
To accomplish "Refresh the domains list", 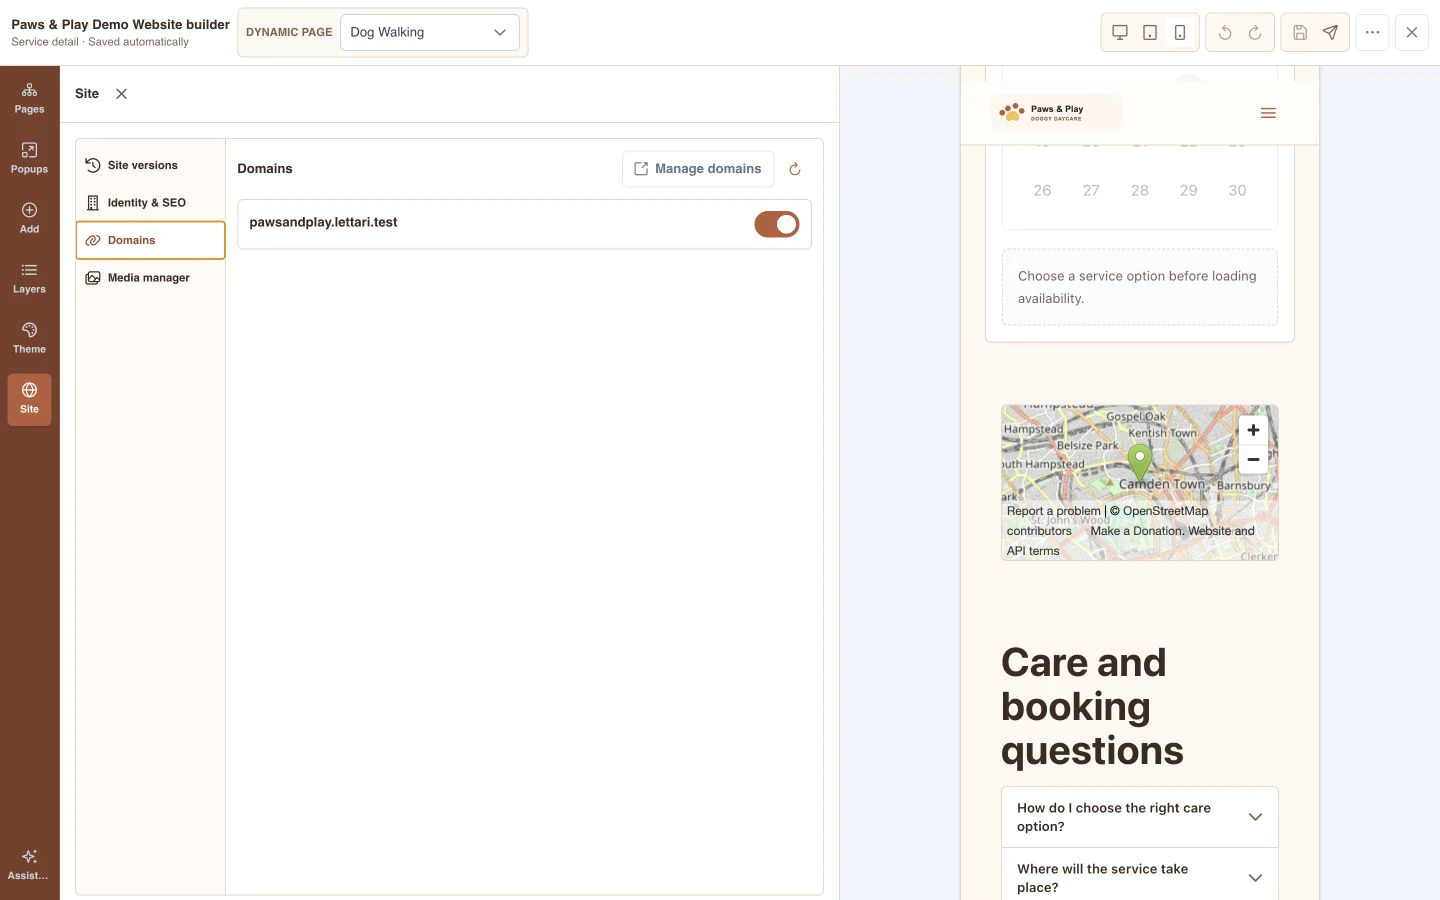I will point(795,169).
